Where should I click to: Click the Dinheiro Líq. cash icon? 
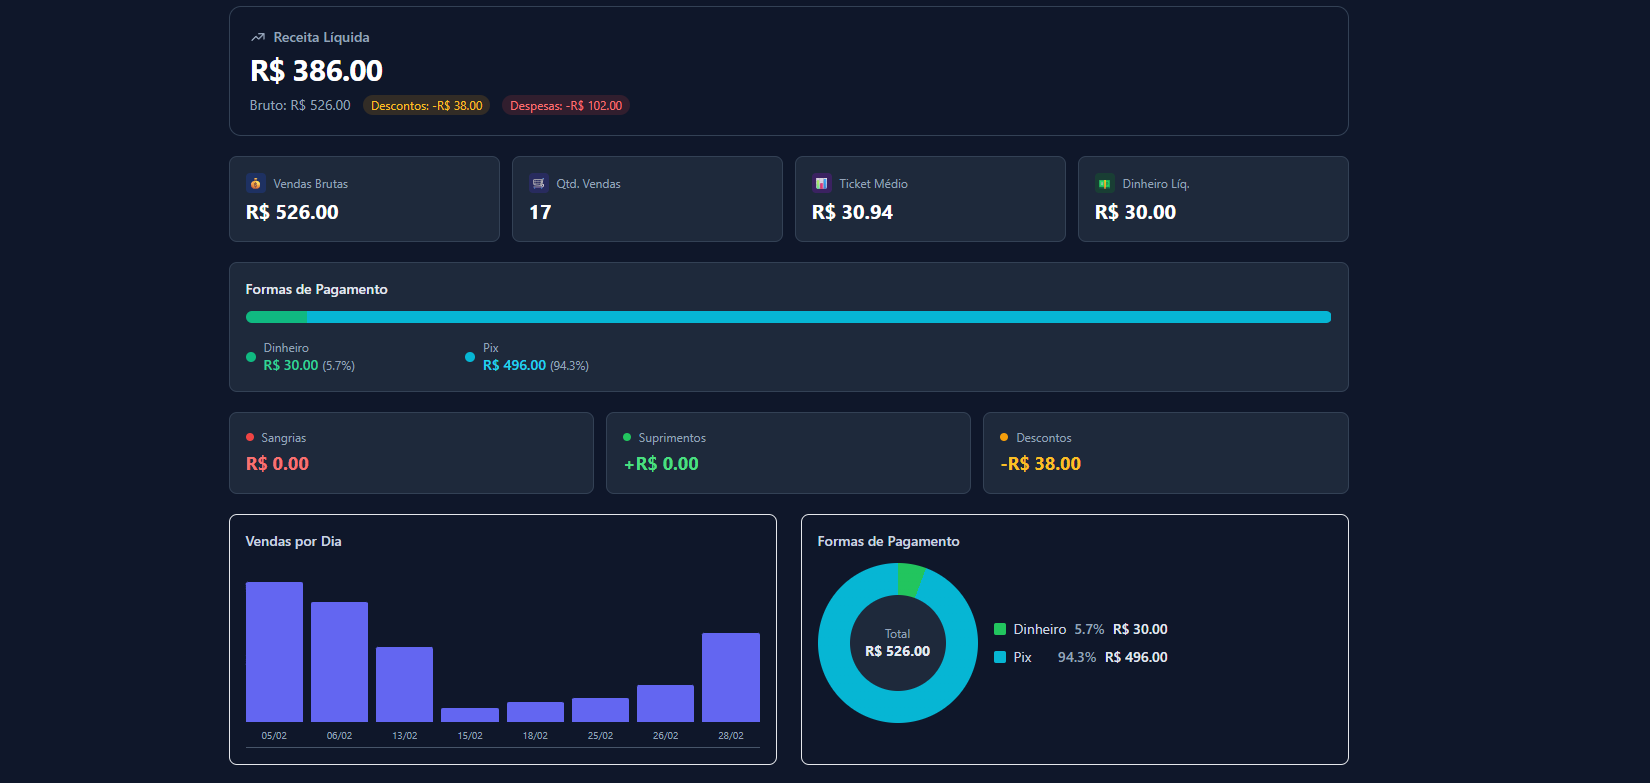(x=1104, y=183)
